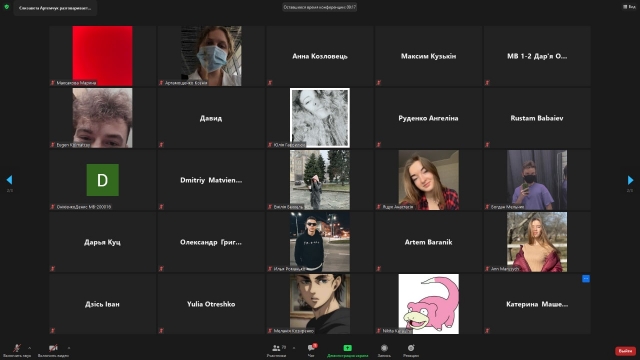
Task: Open the Reactions menu
Action: (x=411, y=350)
